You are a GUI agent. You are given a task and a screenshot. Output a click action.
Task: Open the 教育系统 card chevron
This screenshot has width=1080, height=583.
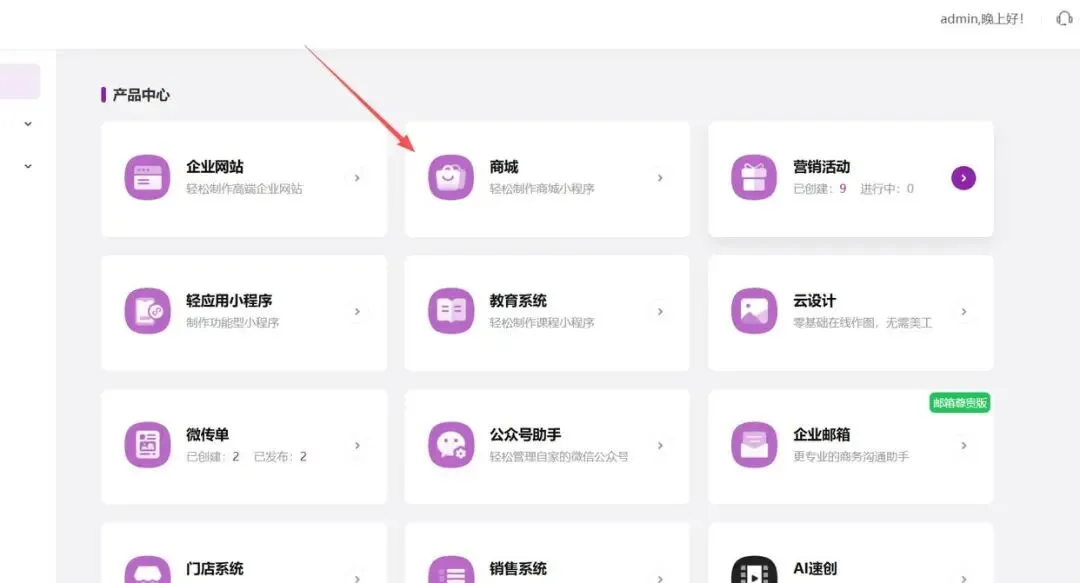tap(660, 312)
